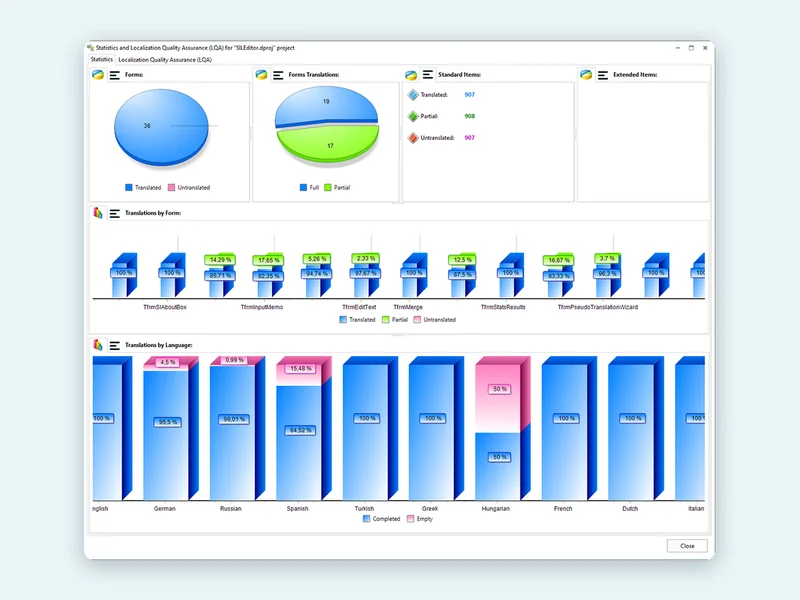This screenshot has height=600, width=800.
Task: Click the 97,67 % blue bar label
Action: [365, 273]
